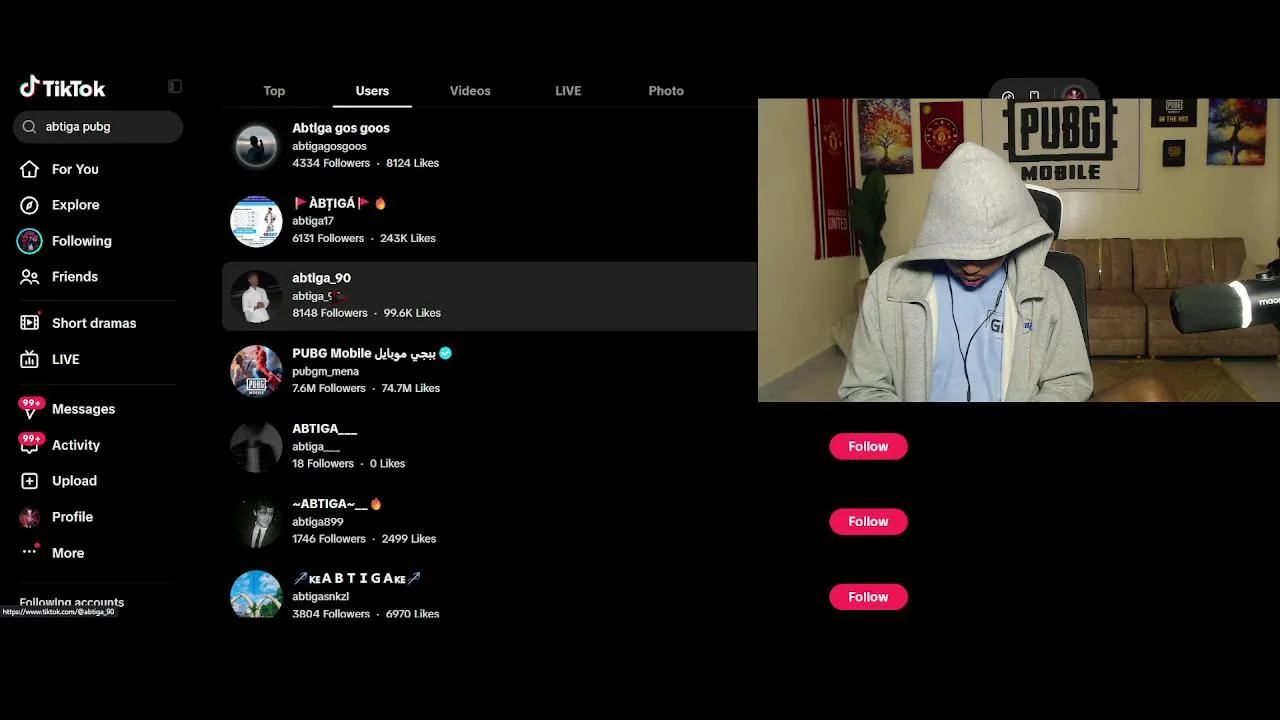Click the magnifier icon in the search box
The image size is (1280, 720).
tap(29, 127)
